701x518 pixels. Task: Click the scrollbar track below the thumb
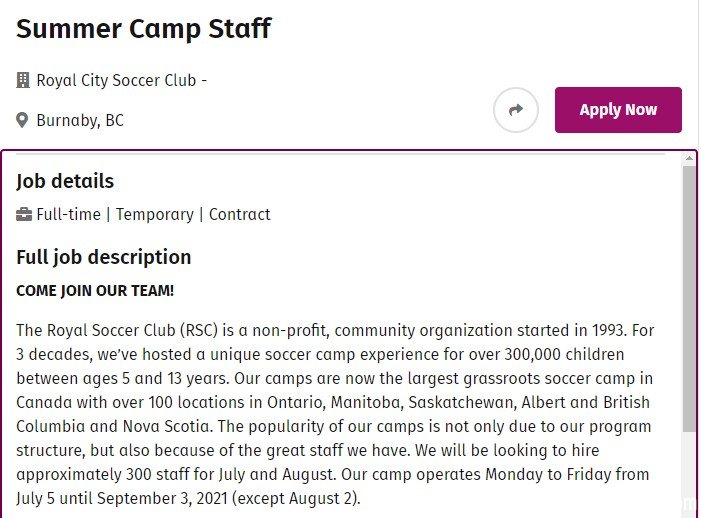pyautogui.click(x=689, y=474)
